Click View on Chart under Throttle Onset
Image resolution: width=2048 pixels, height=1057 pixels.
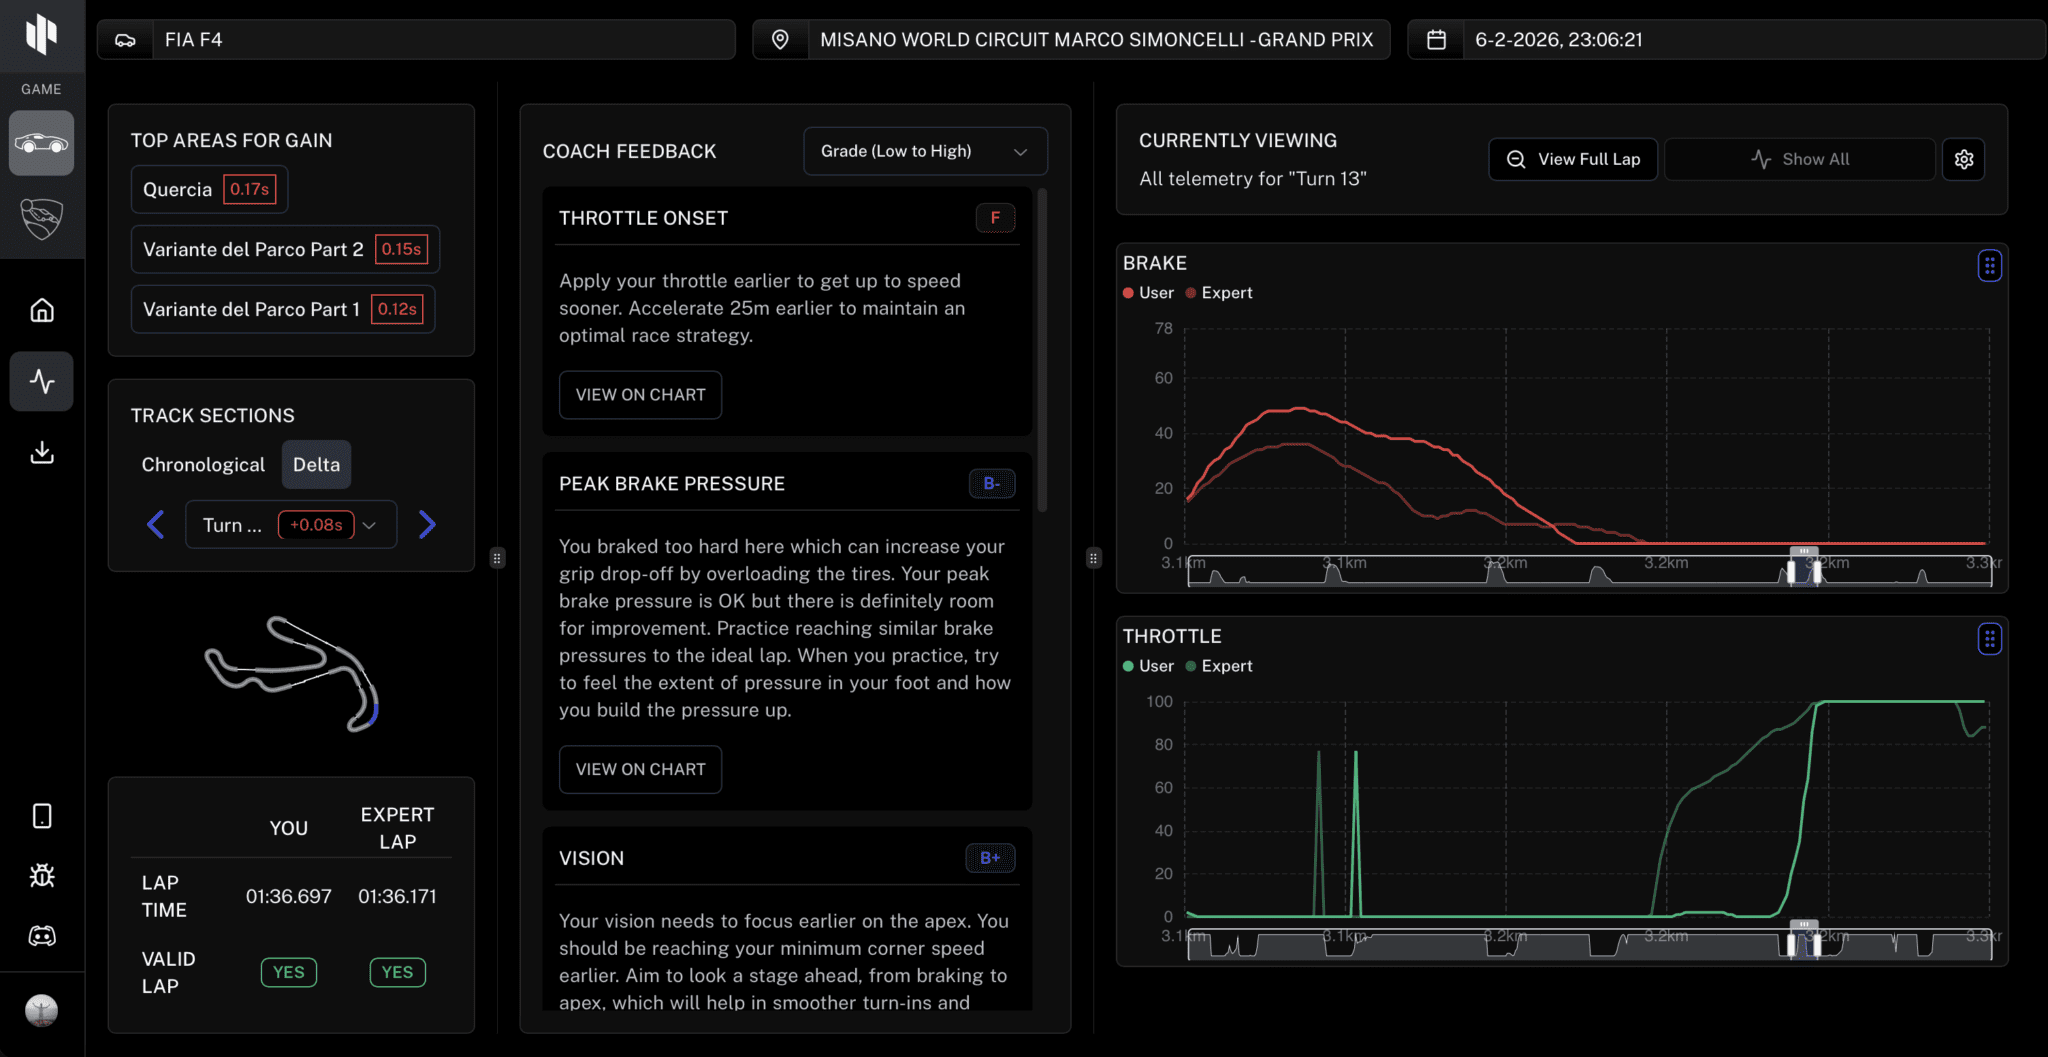[x=640, y=395]
